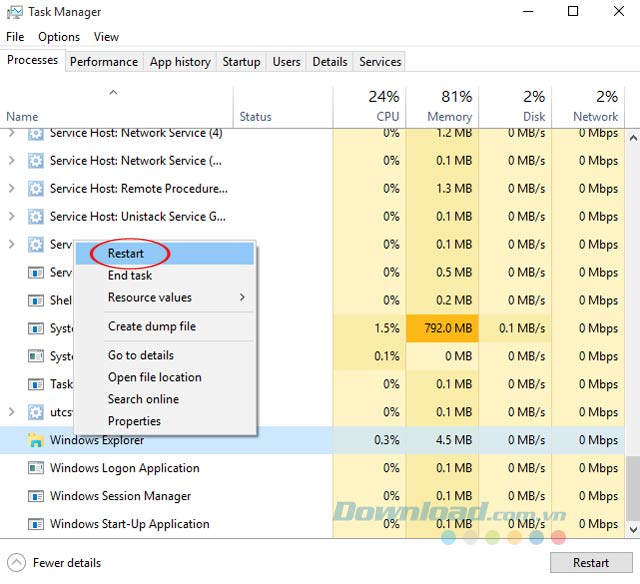Click the 0.2 MB memory cell

[x=442, y=300]
